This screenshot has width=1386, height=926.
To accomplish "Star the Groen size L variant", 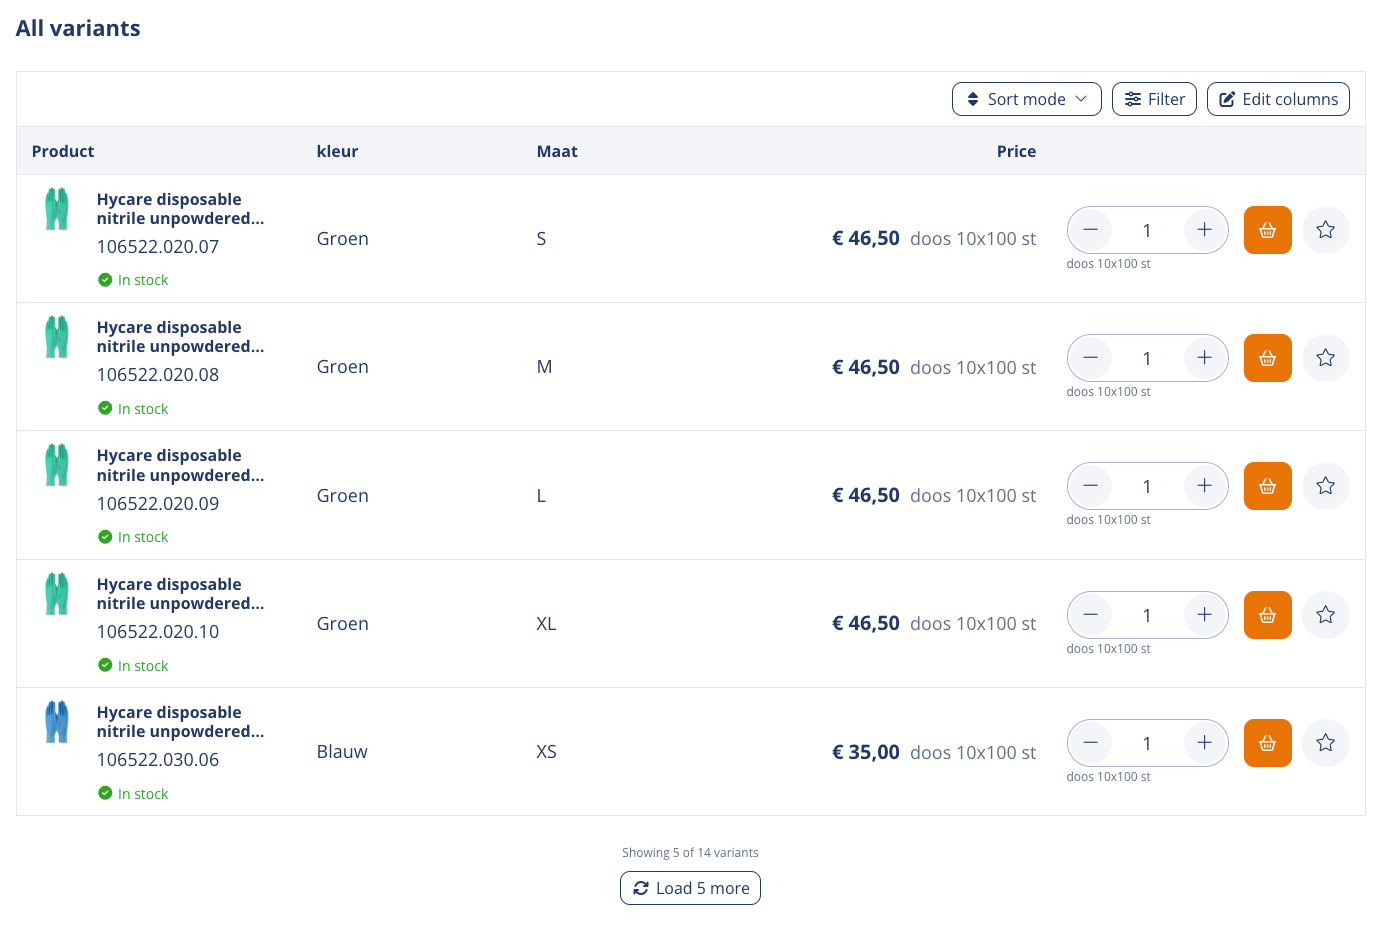I will pyautogui.click(x=1326, y=486).
